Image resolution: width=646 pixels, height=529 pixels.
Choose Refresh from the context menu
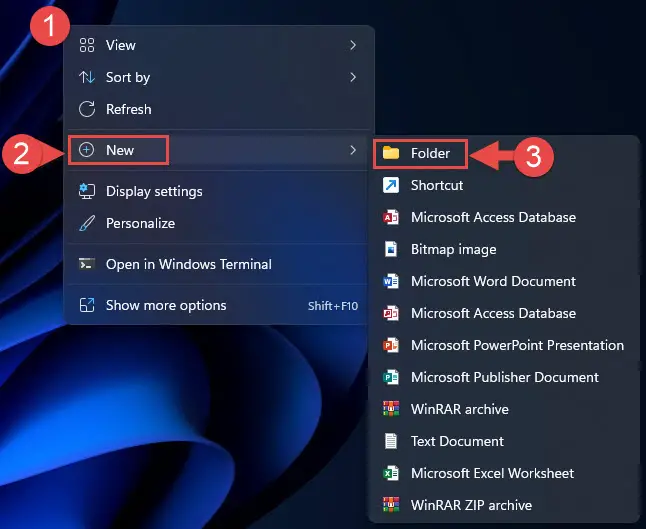(x=219, y=109)
